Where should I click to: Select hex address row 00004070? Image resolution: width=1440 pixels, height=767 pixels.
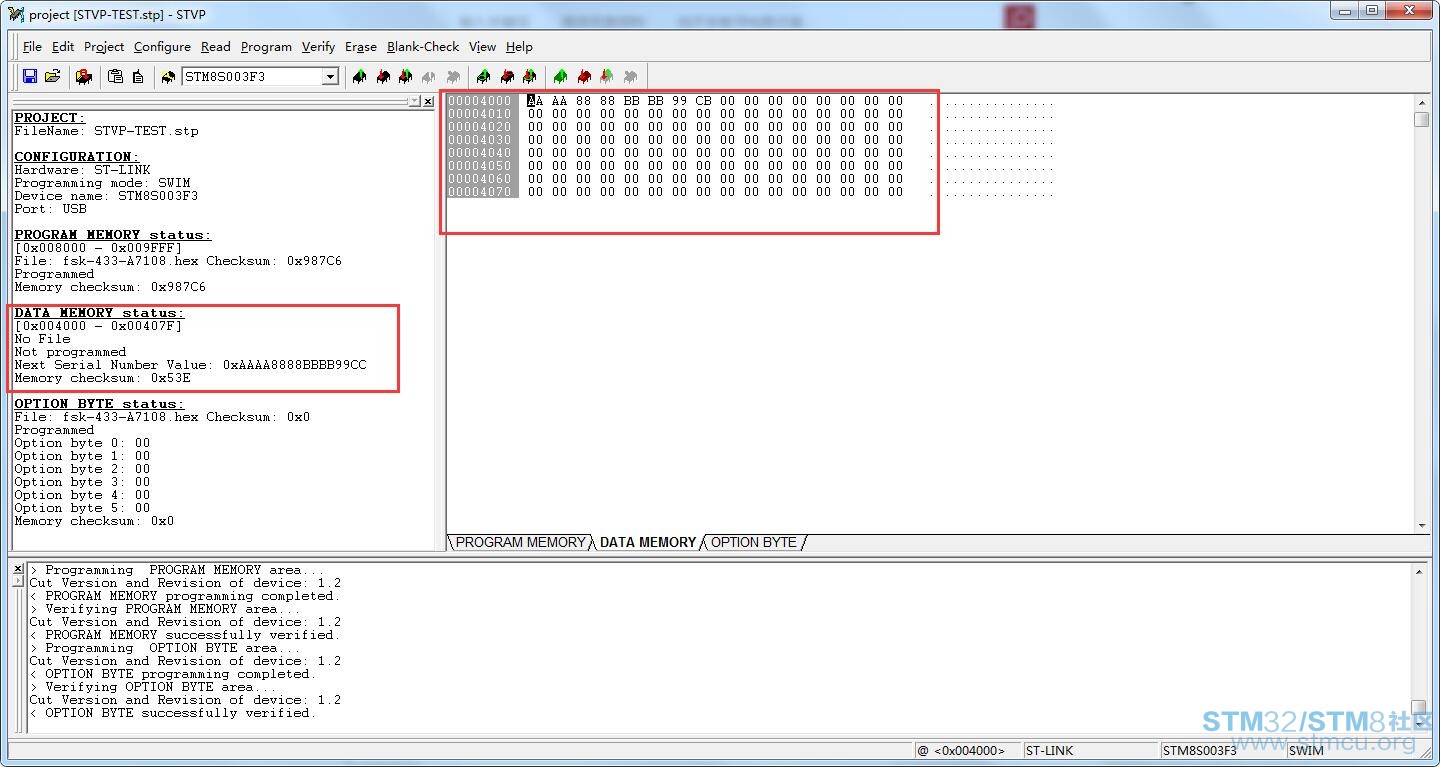(x=482, y=192)
